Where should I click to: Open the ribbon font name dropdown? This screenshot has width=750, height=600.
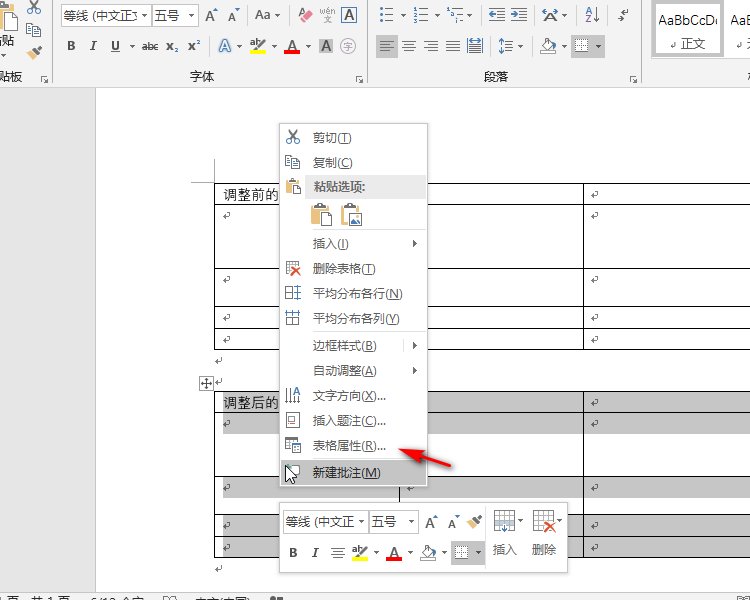(x=144, y=16)
